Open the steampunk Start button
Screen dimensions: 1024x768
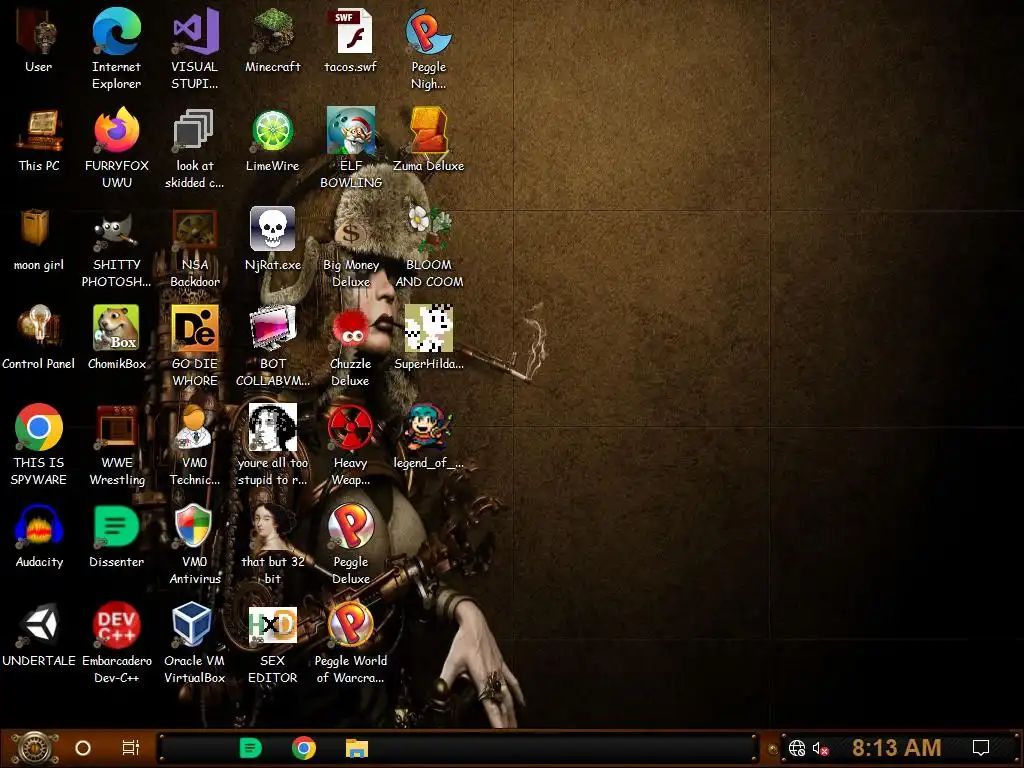[35, 748]
